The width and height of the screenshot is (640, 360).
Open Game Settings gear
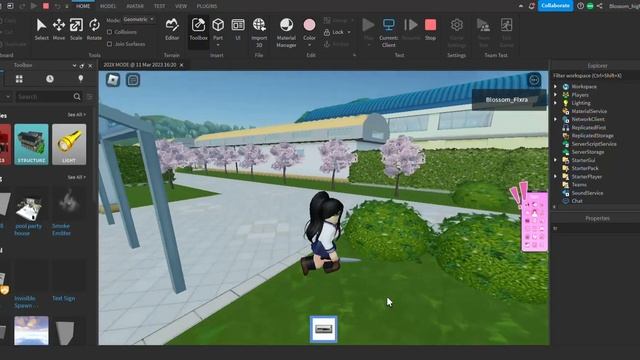click(x=457, y=25)
